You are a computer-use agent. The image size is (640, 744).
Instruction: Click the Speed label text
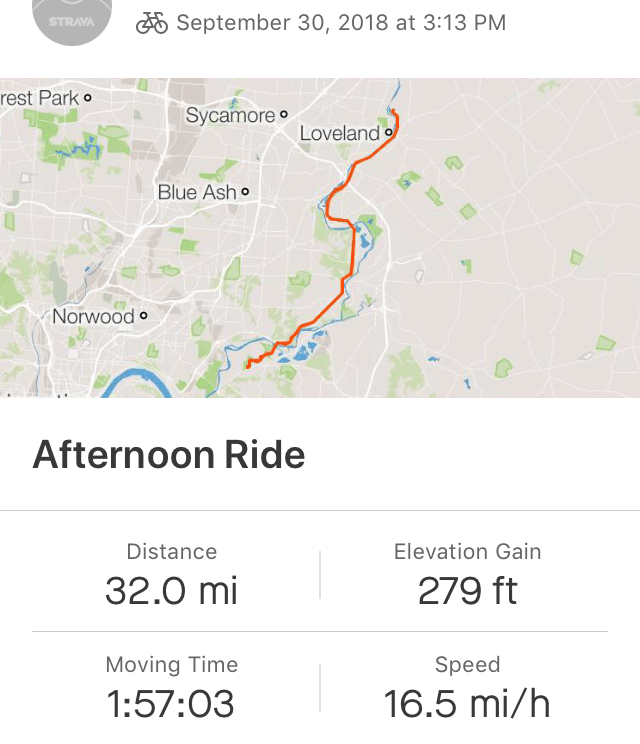point(467,664)
